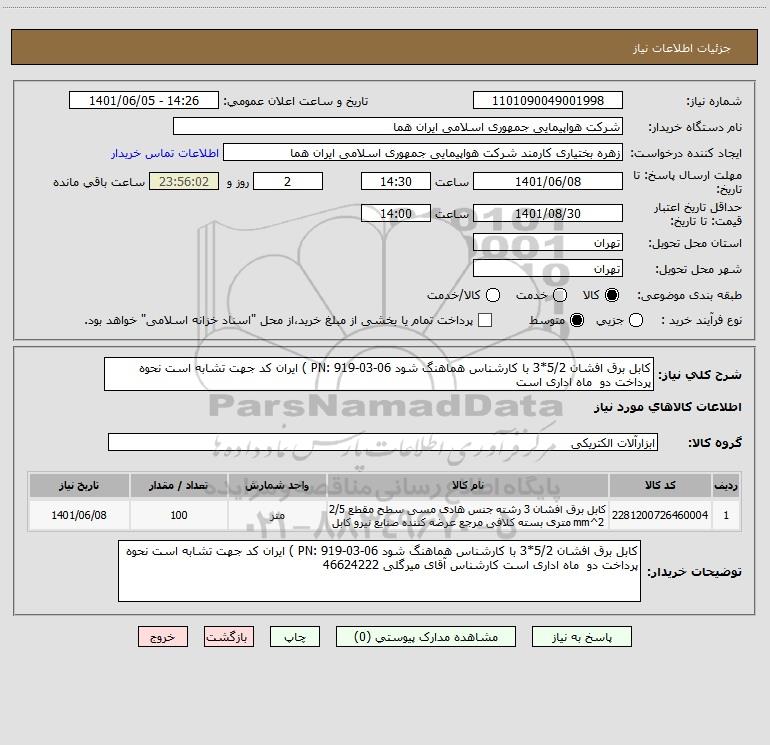Click the response deadline date 1401/06/08 field
The image size is (770, 745).
click(547, 182)
